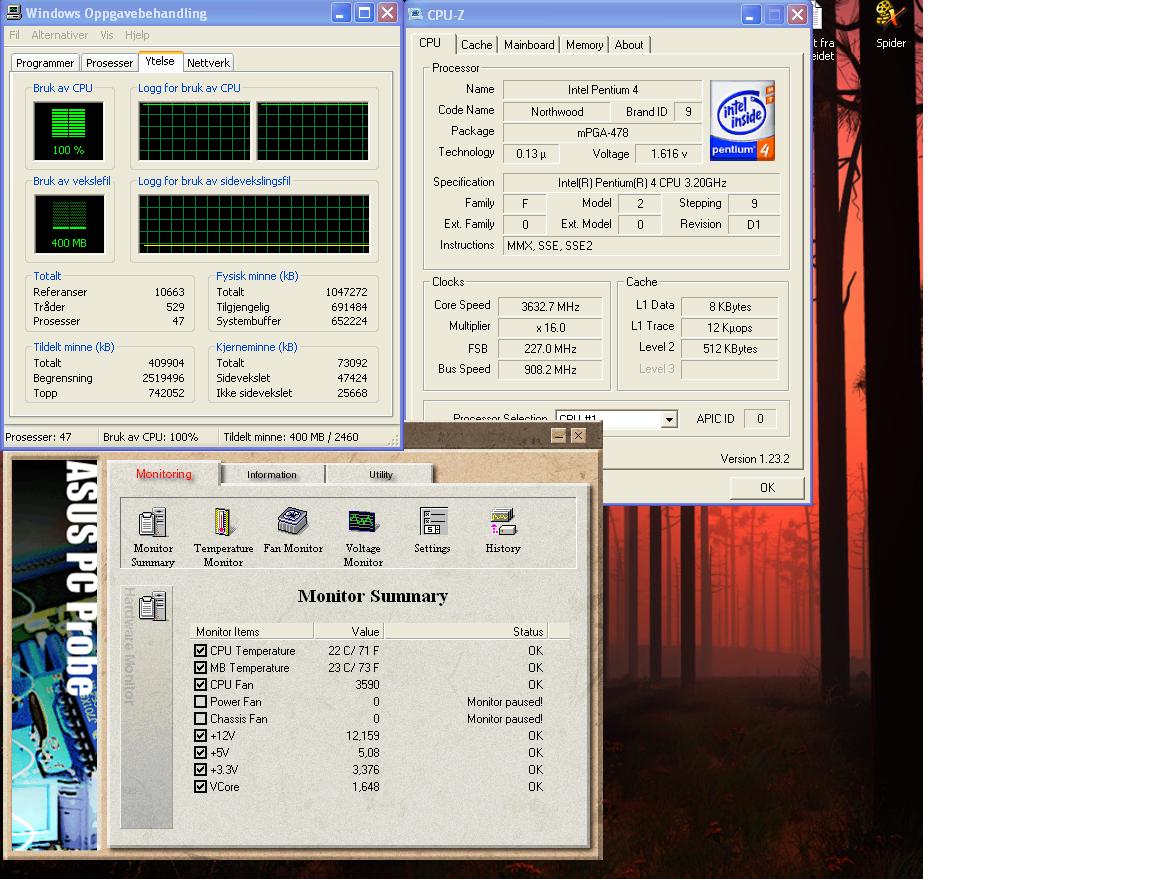Select the CPU tab in CPU-Z

[x=430, y=43]
